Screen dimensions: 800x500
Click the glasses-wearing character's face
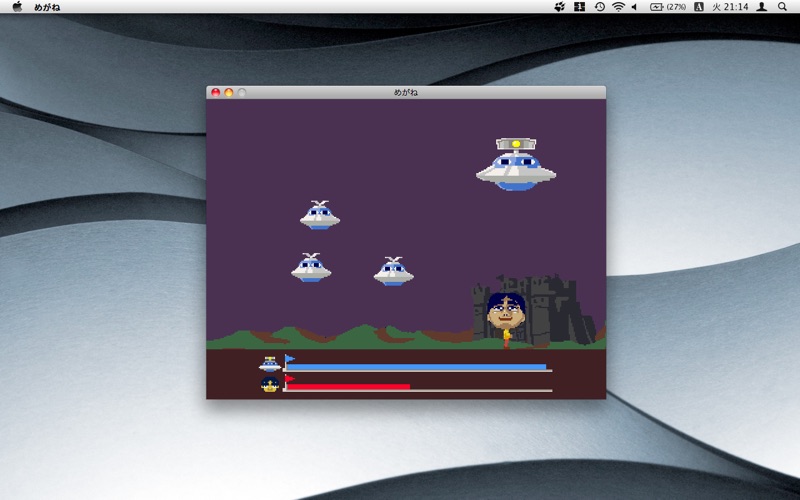506,310
